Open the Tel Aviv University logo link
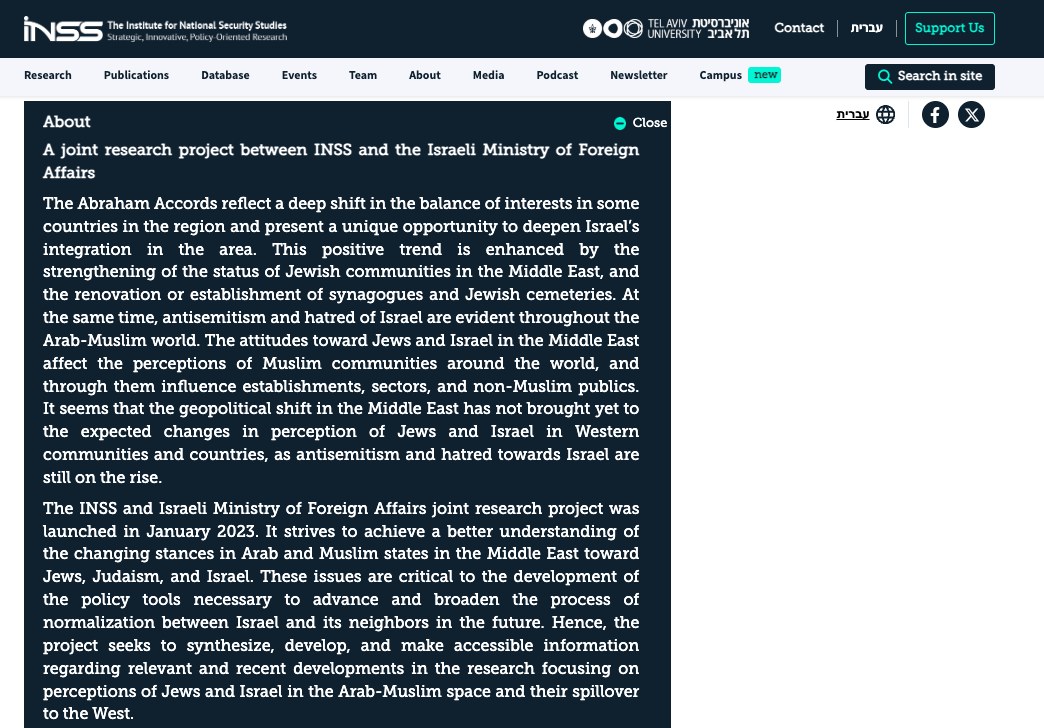This screenshot has height=728, width=1044. [666, 28]
